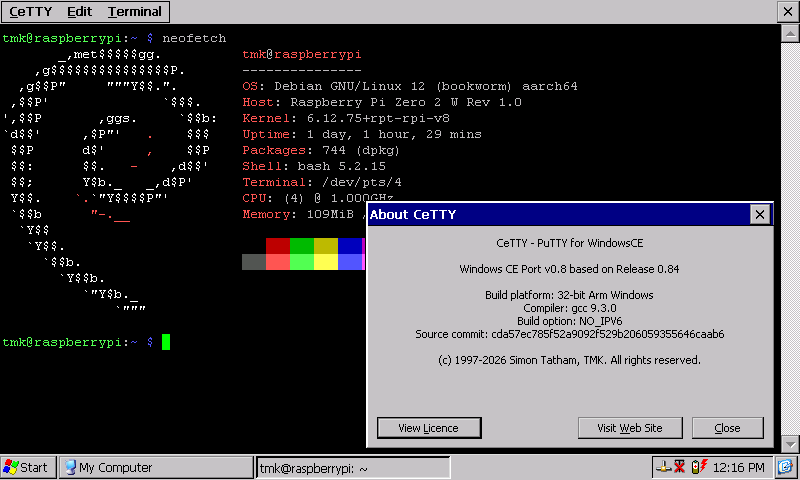Click 'CeTTY - PuTTY for WindowsCE' text
This screenshot has height=480, width=800.
coord(569,243)
